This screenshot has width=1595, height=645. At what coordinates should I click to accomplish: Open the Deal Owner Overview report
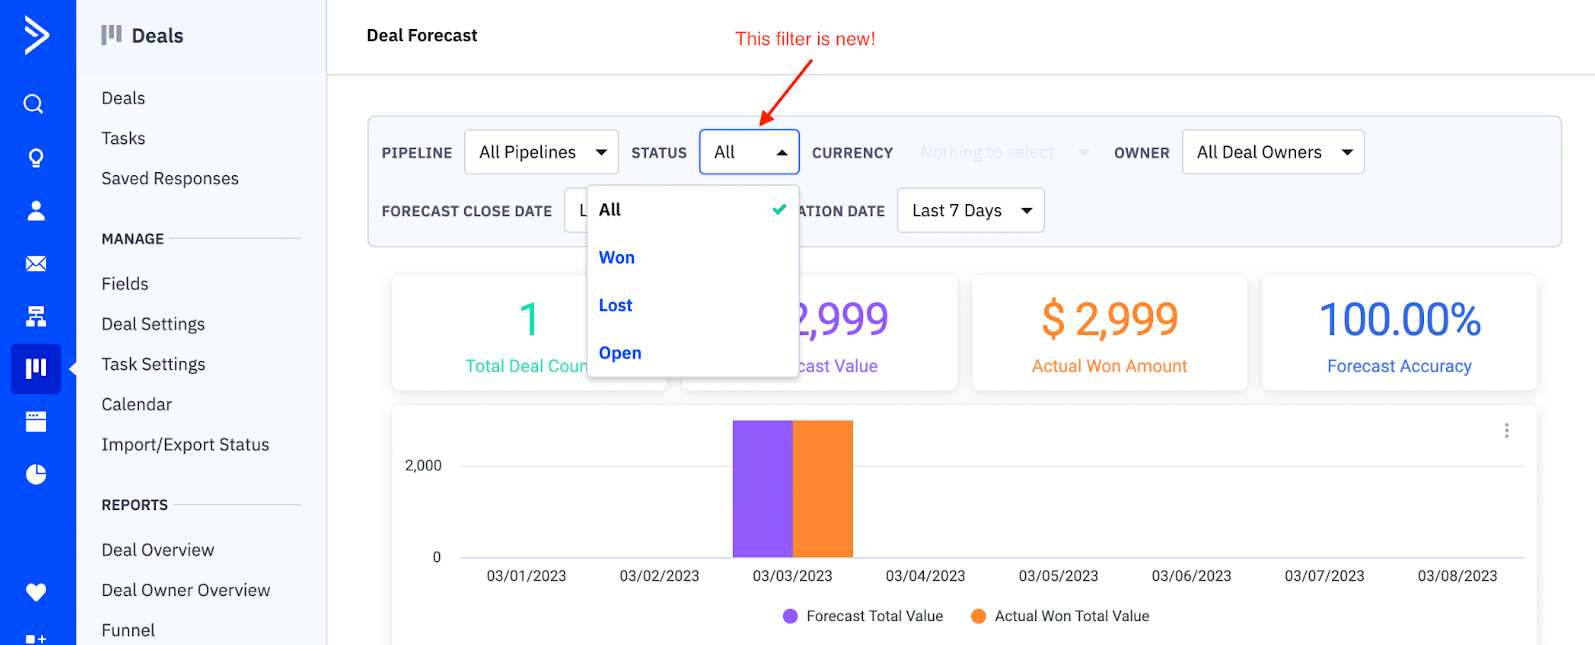point(185,590)
